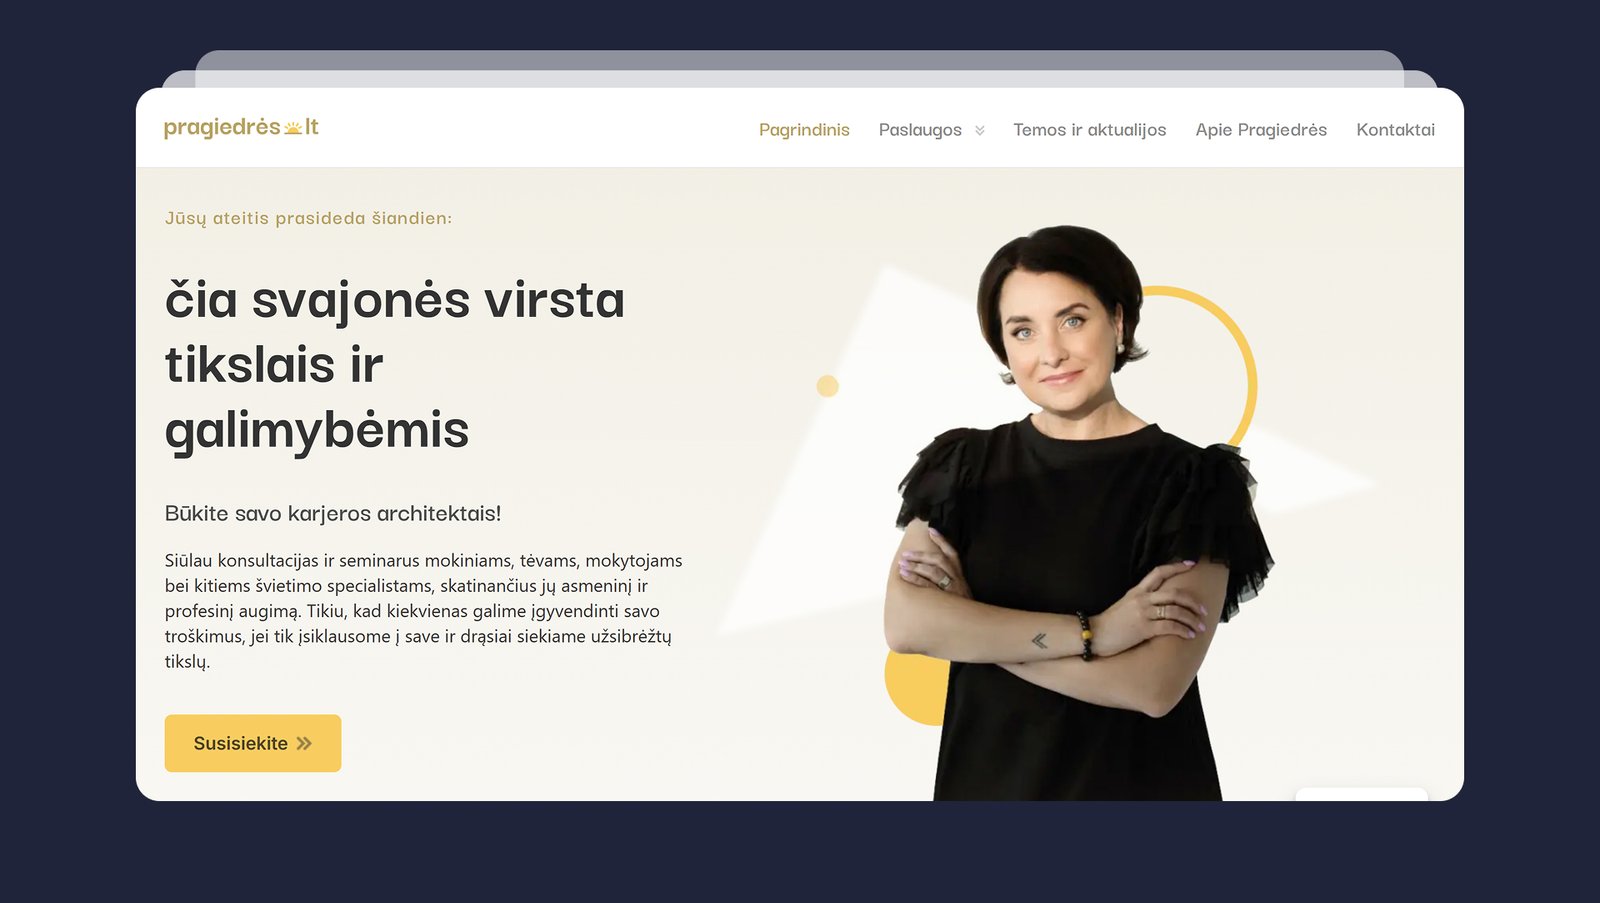Screen dimensions: 1600x903
Task: Click the yellow semicircle beside the woman's elbow
Action: (916, 688)
